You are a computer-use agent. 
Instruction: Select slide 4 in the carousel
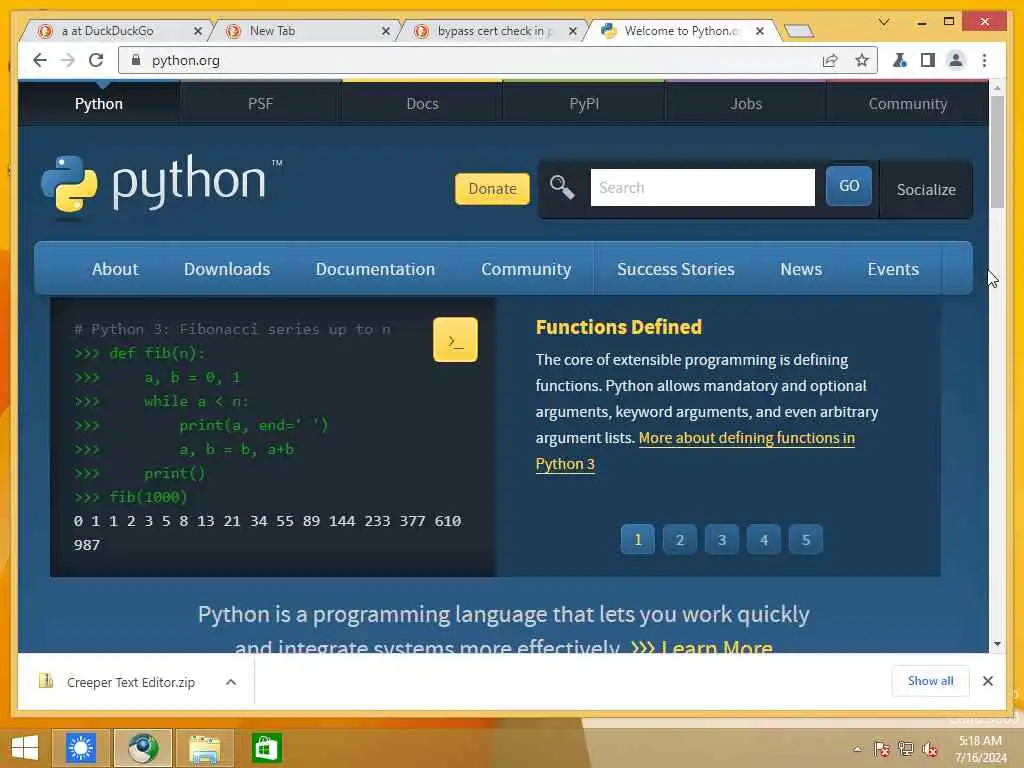pyautogui.click(x=764, y=540)
